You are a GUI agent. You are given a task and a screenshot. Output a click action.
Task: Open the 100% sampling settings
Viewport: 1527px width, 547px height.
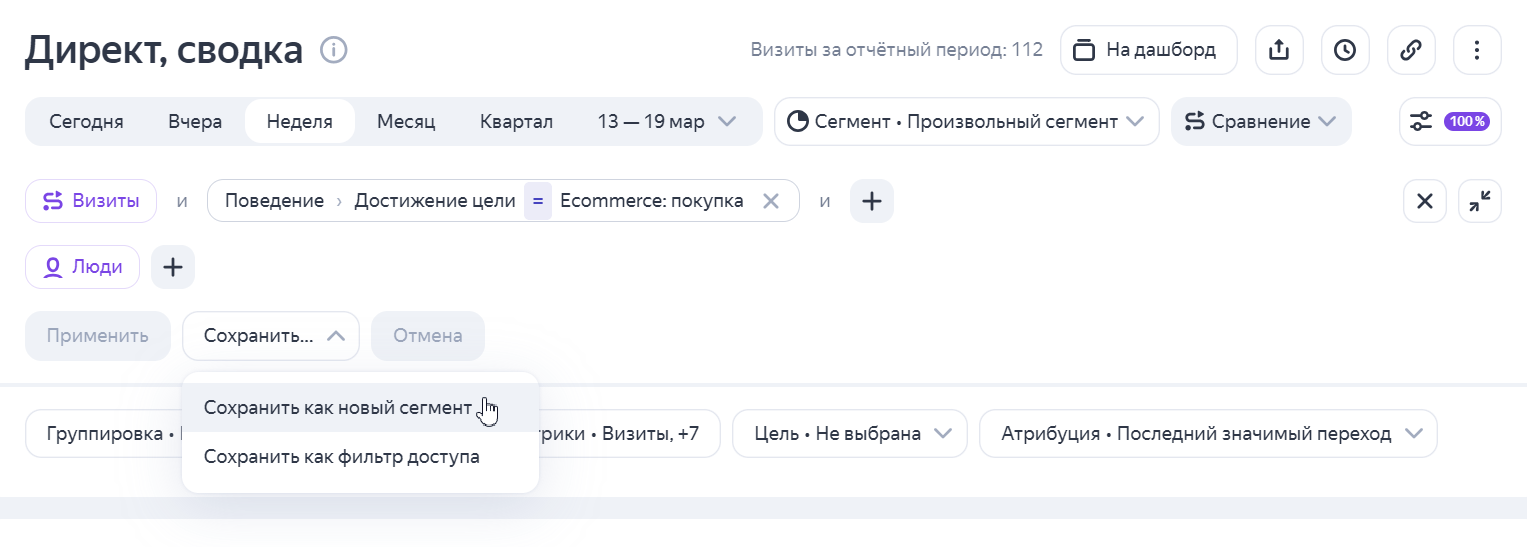[x=1450, y=122]
